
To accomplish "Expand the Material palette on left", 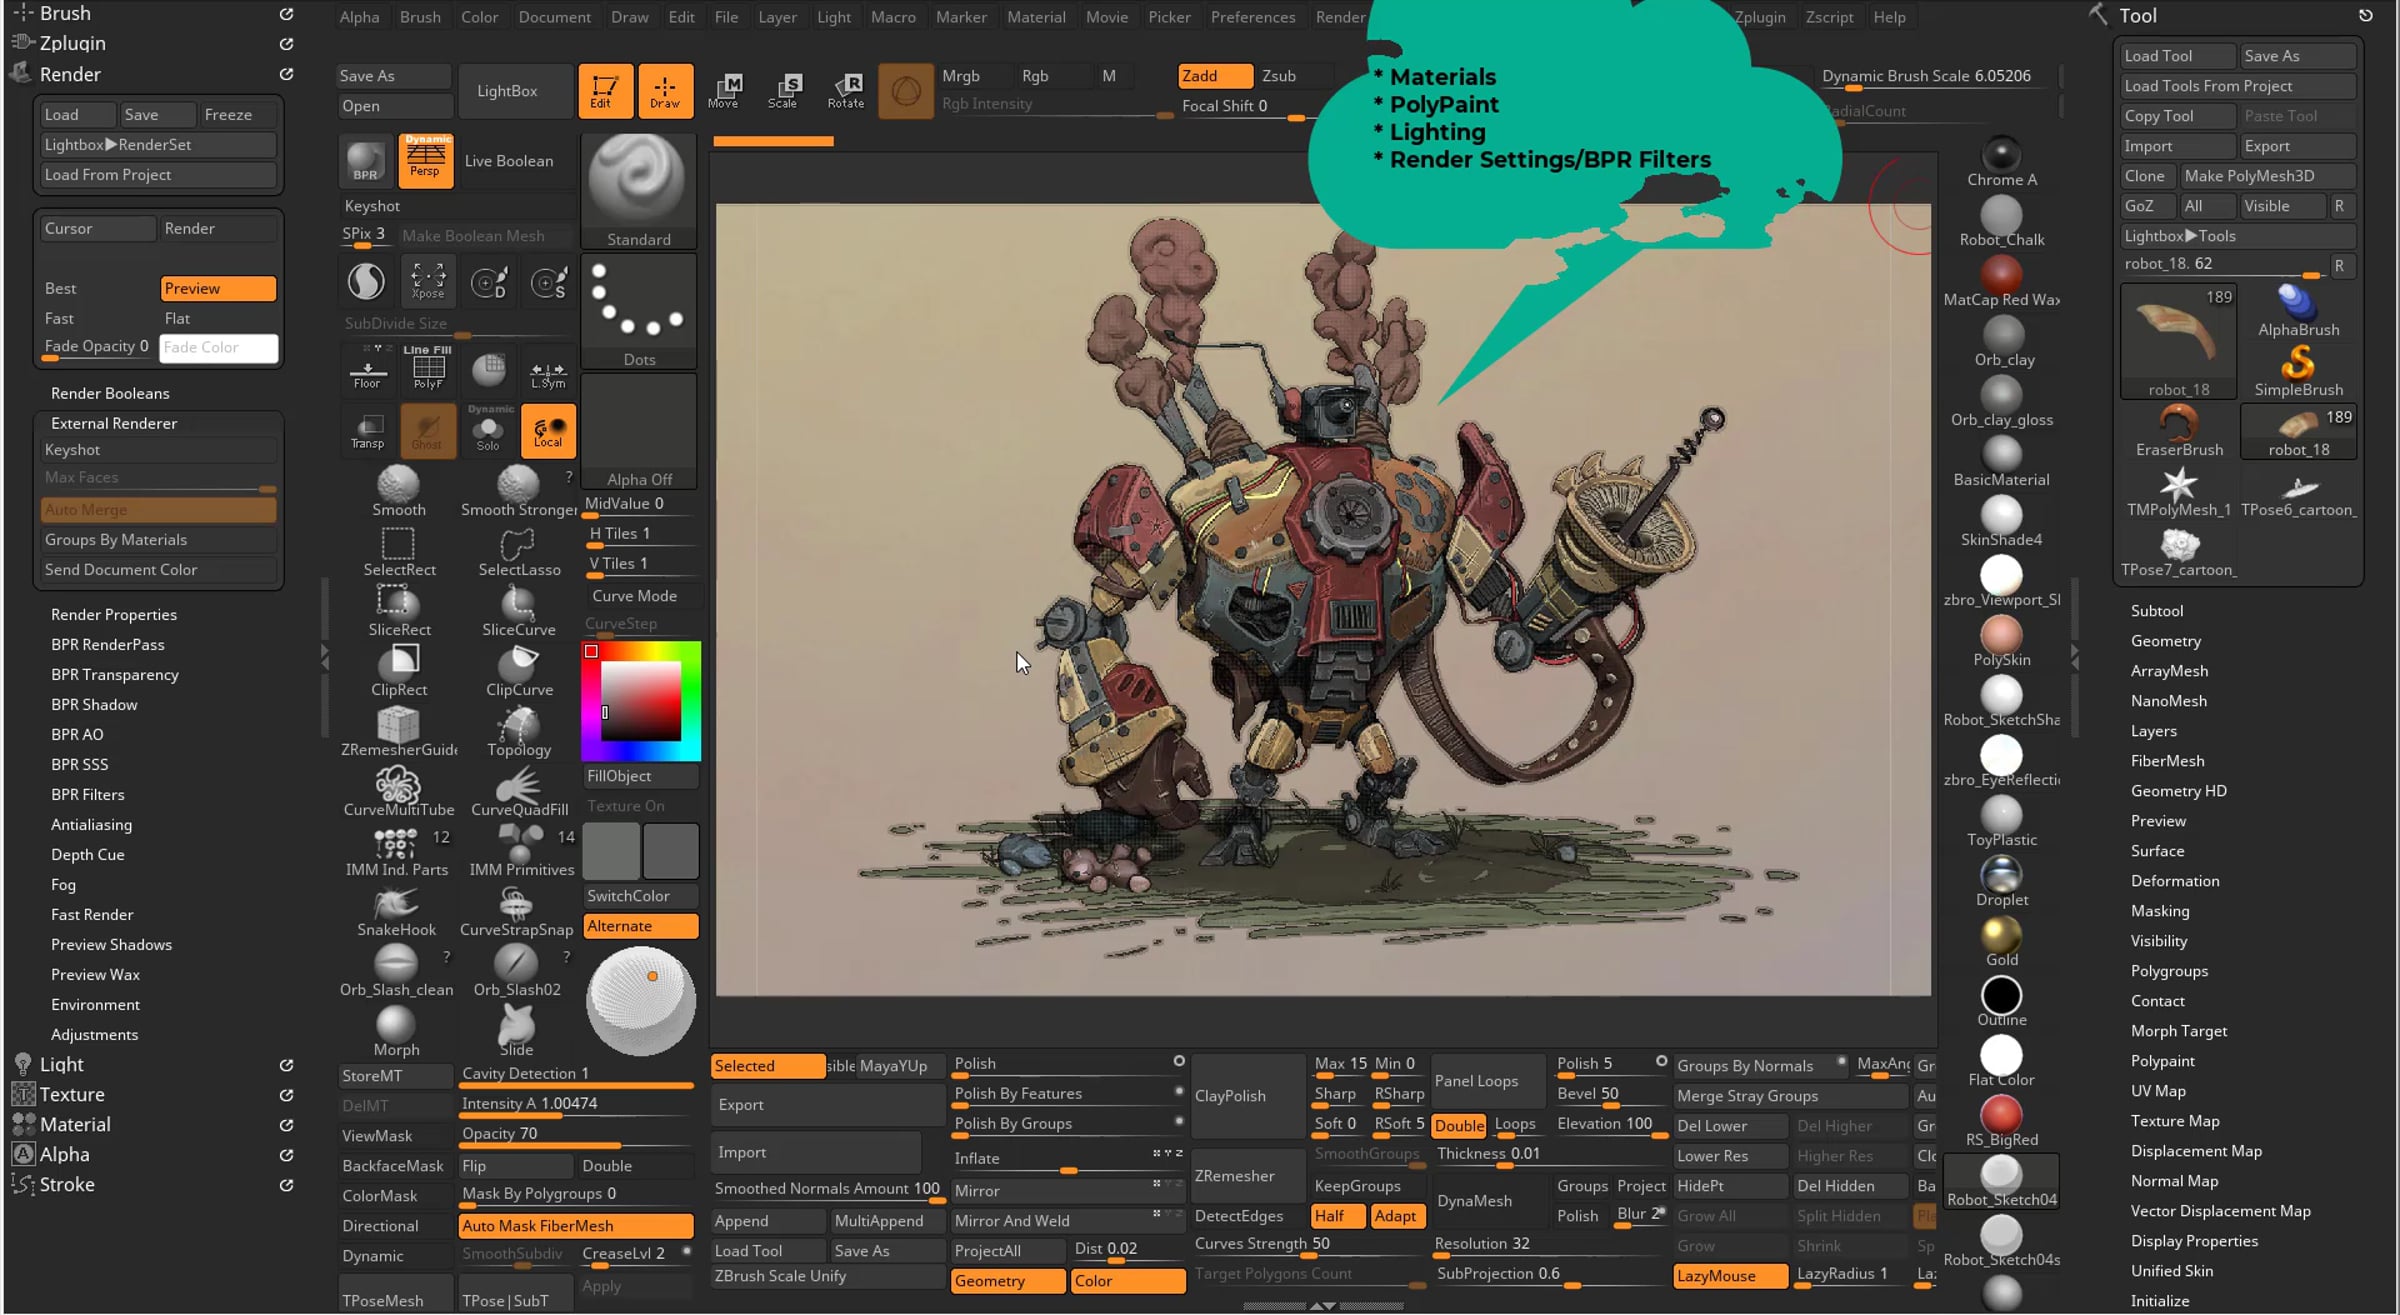I will pos(75,1125).
